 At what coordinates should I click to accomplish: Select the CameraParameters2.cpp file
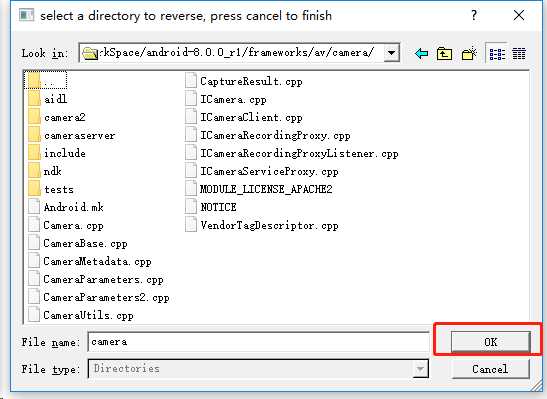click(x=99, y=298)
